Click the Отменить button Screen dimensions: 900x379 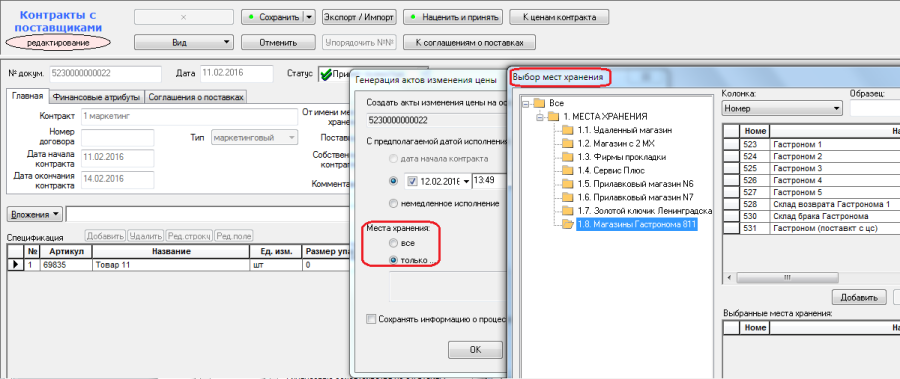click(278, 42)
